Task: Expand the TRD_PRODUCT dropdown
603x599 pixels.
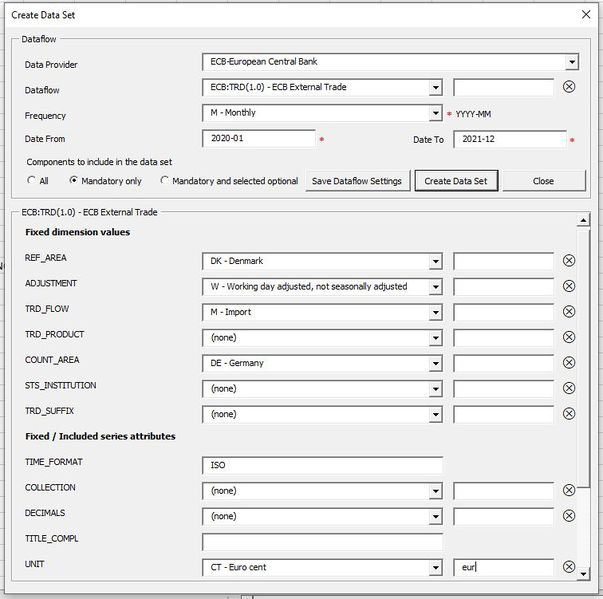Action: [x=435, y=338]
